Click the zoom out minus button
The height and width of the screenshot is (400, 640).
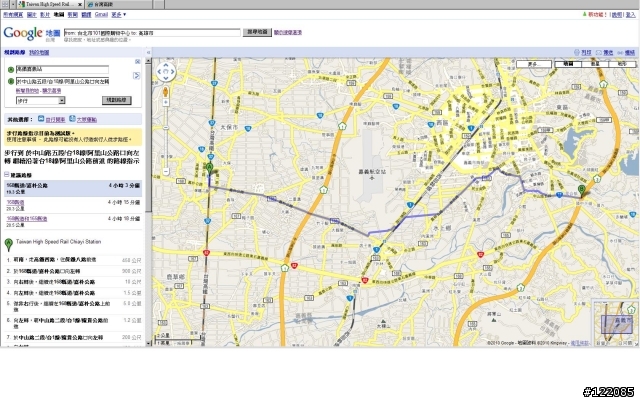(x=166, y=171)
